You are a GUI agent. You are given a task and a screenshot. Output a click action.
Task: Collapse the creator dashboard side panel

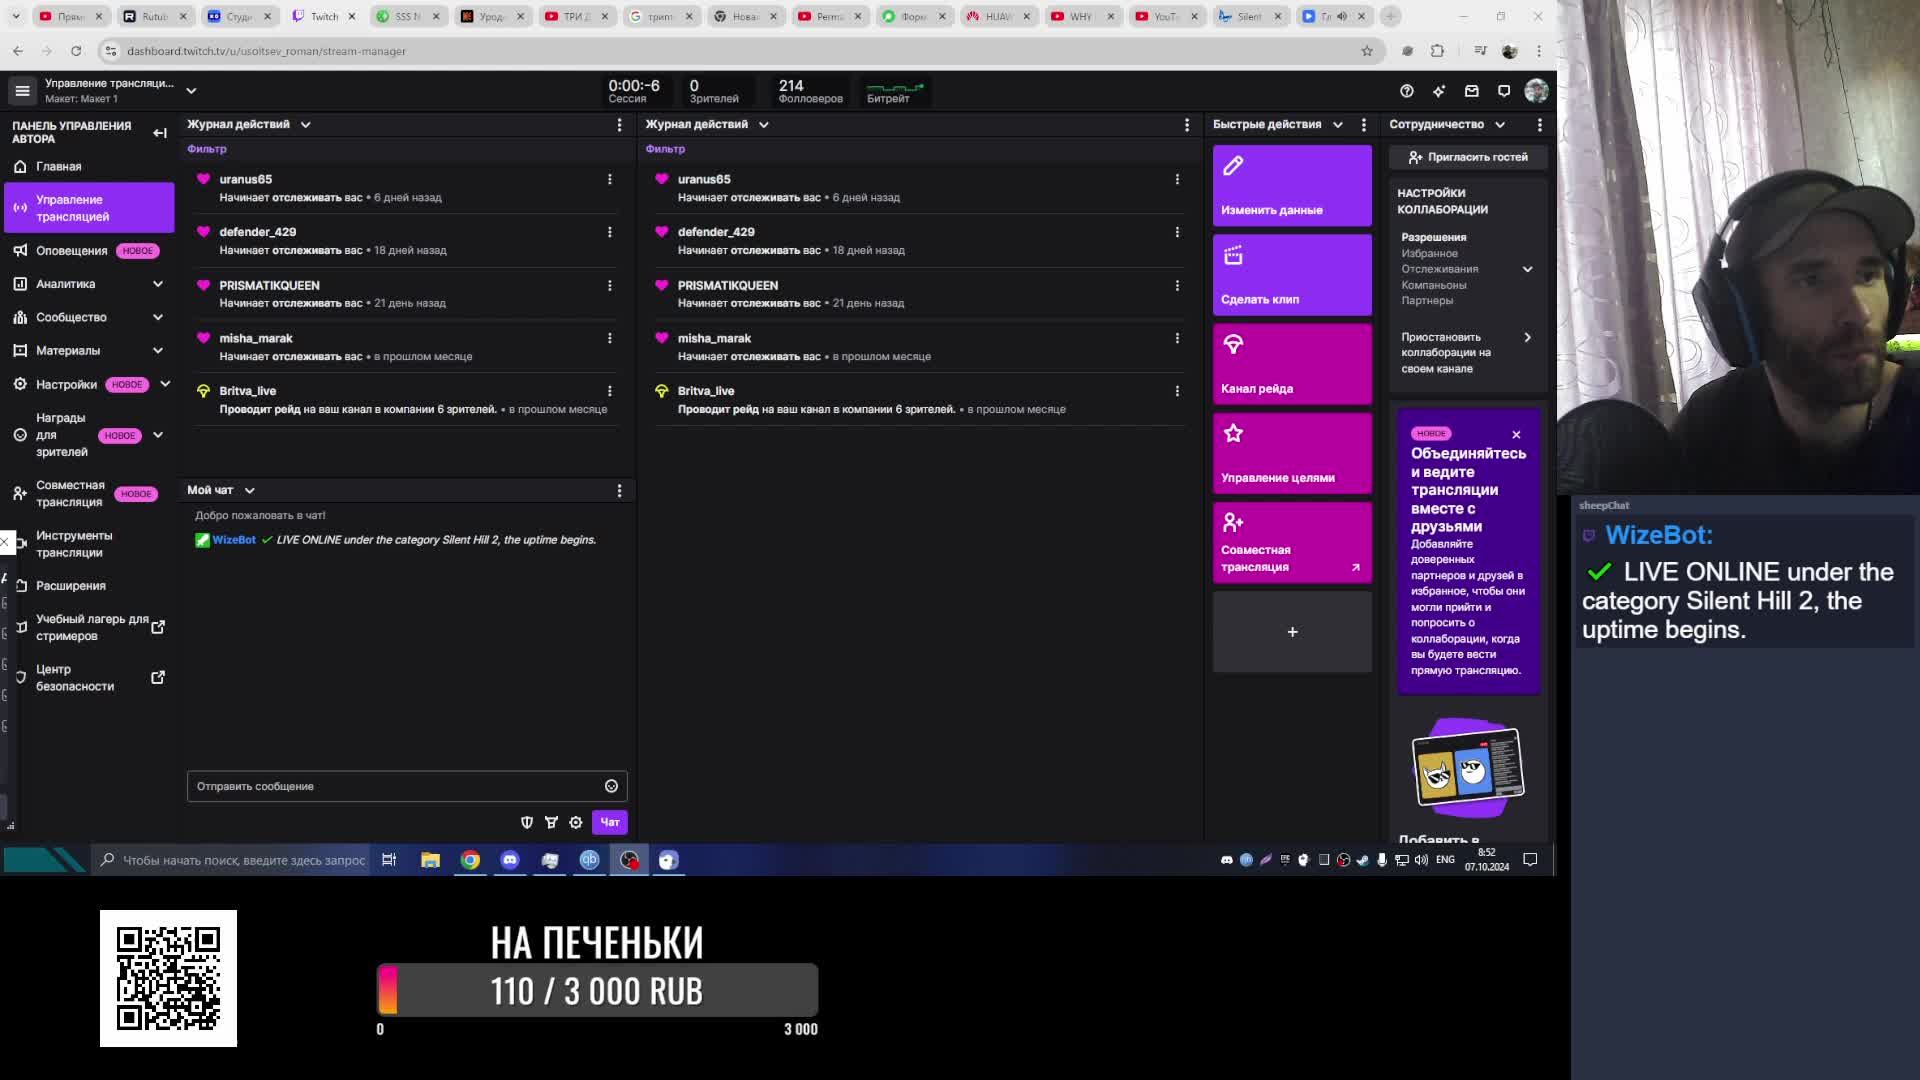160,132
